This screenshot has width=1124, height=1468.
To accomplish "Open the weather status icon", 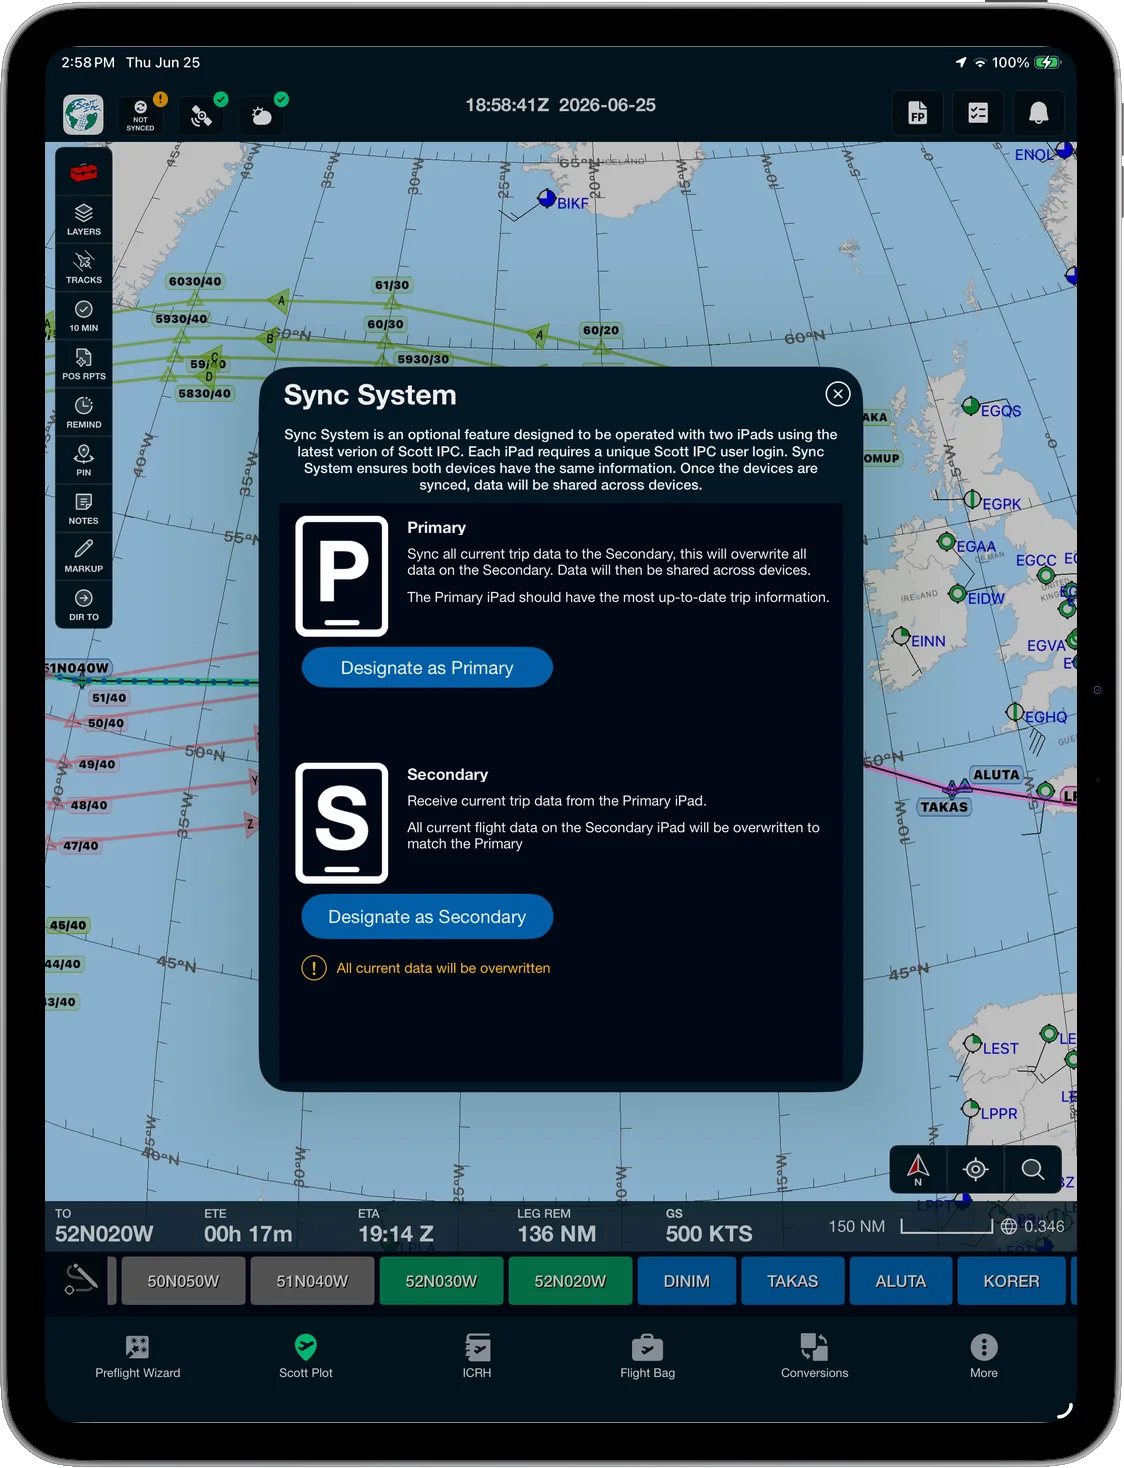I will coord(262,115).
